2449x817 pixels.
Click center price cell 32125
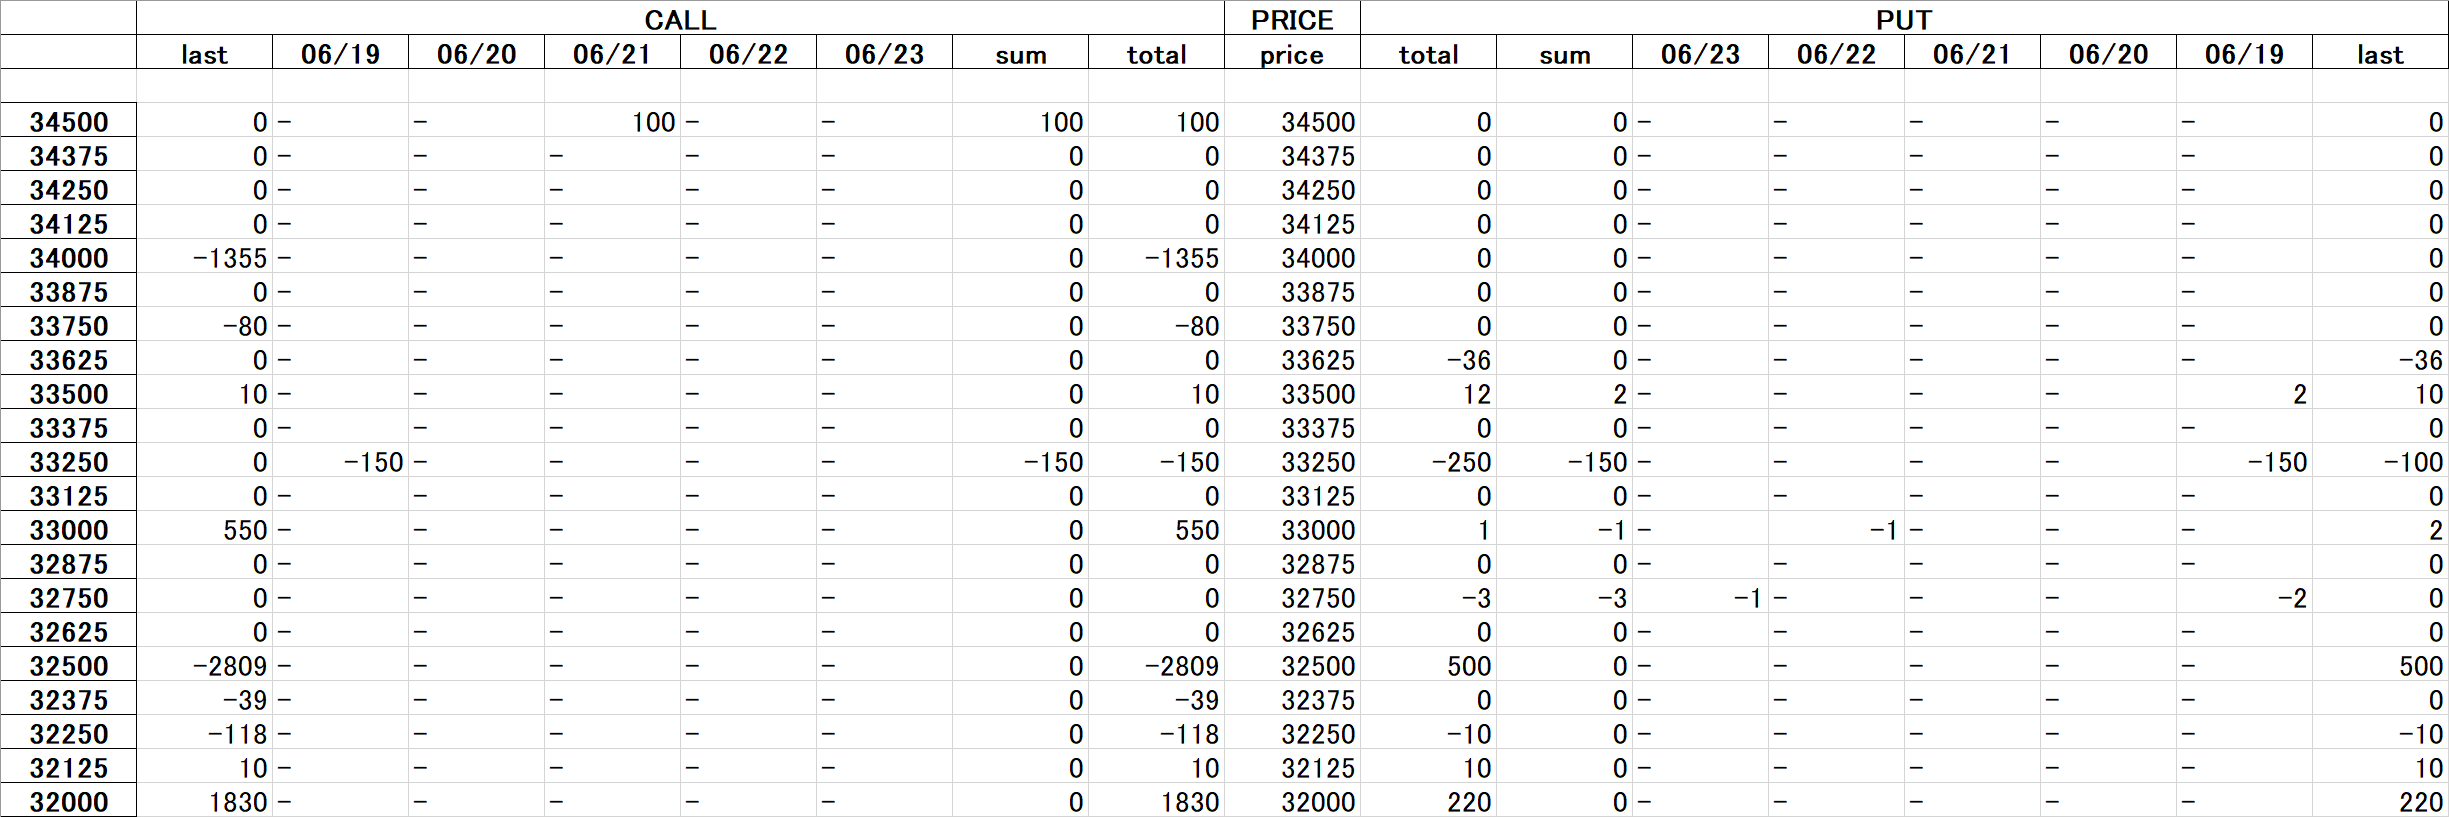[x=1292, y=768]
